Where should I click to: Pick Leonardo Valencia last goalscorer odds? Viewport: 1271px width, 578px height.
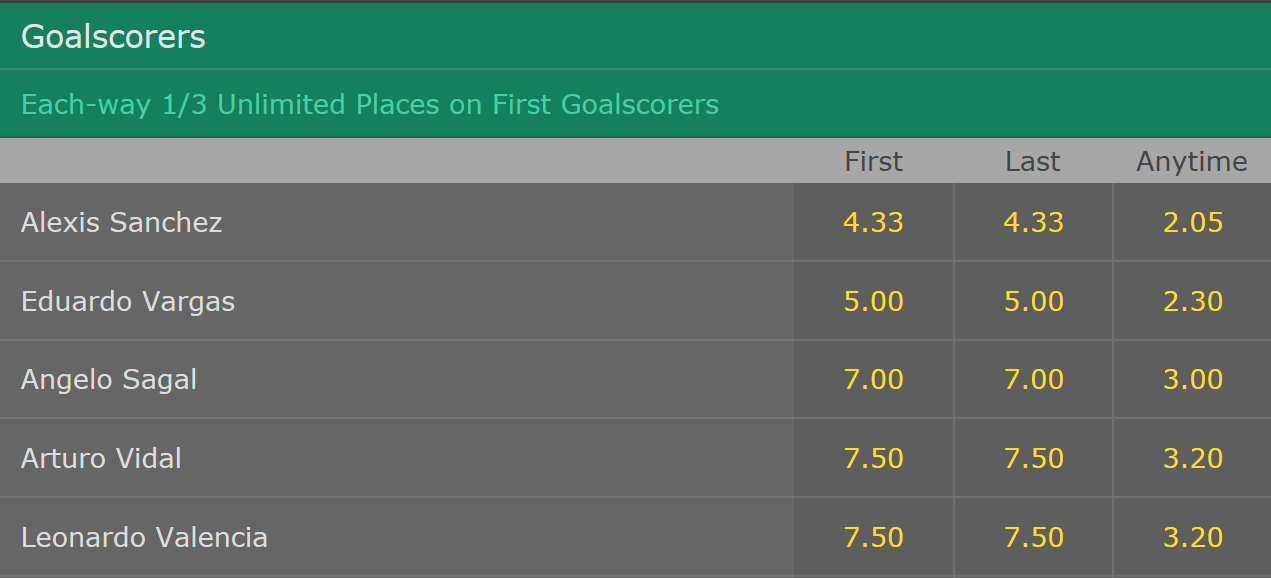click(x=1033, y=537)
